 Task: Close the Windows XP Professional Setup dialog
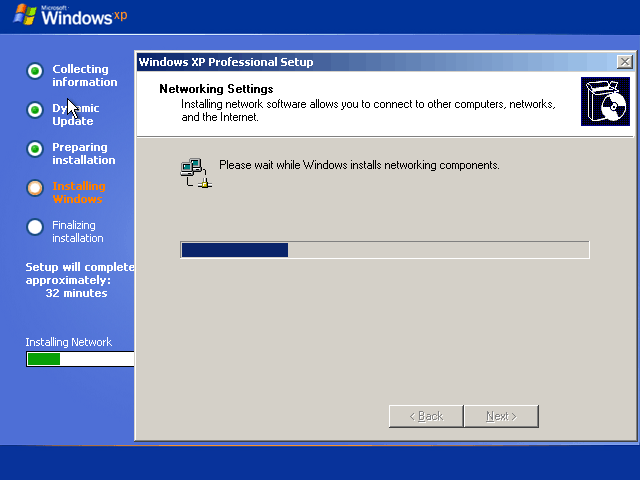click(625, 62)
